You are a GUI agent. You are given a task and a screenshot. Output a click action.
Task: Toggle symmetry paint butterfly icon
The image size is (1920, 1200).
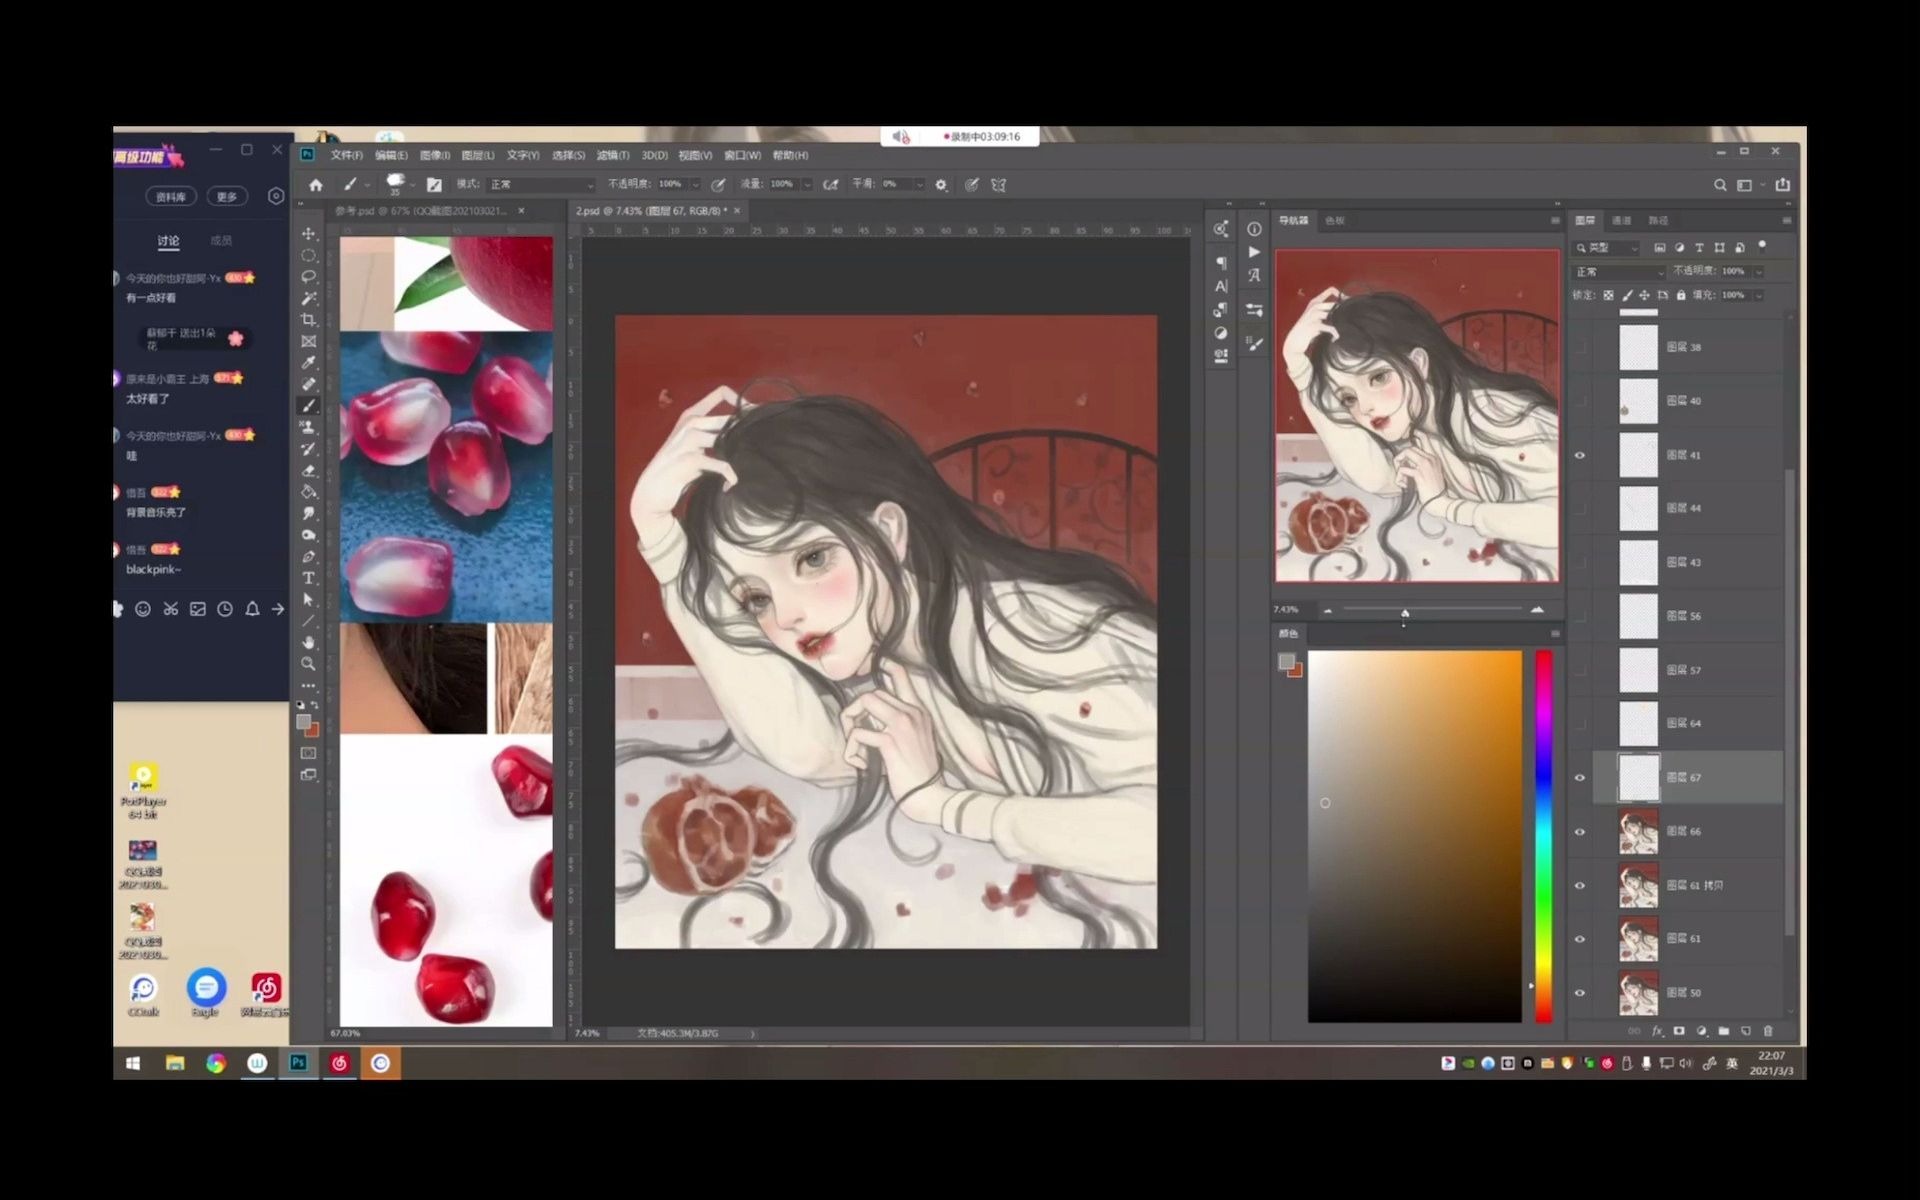998,185
